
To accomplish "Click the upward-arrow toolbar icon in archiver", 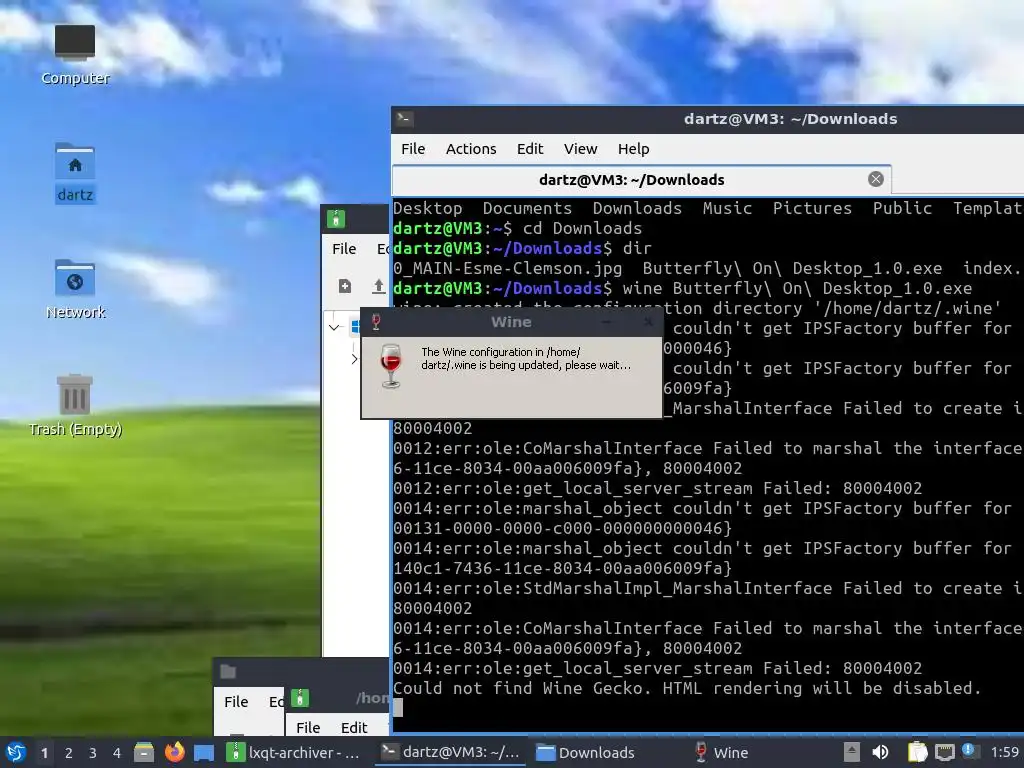I will [x=379, y=286].
